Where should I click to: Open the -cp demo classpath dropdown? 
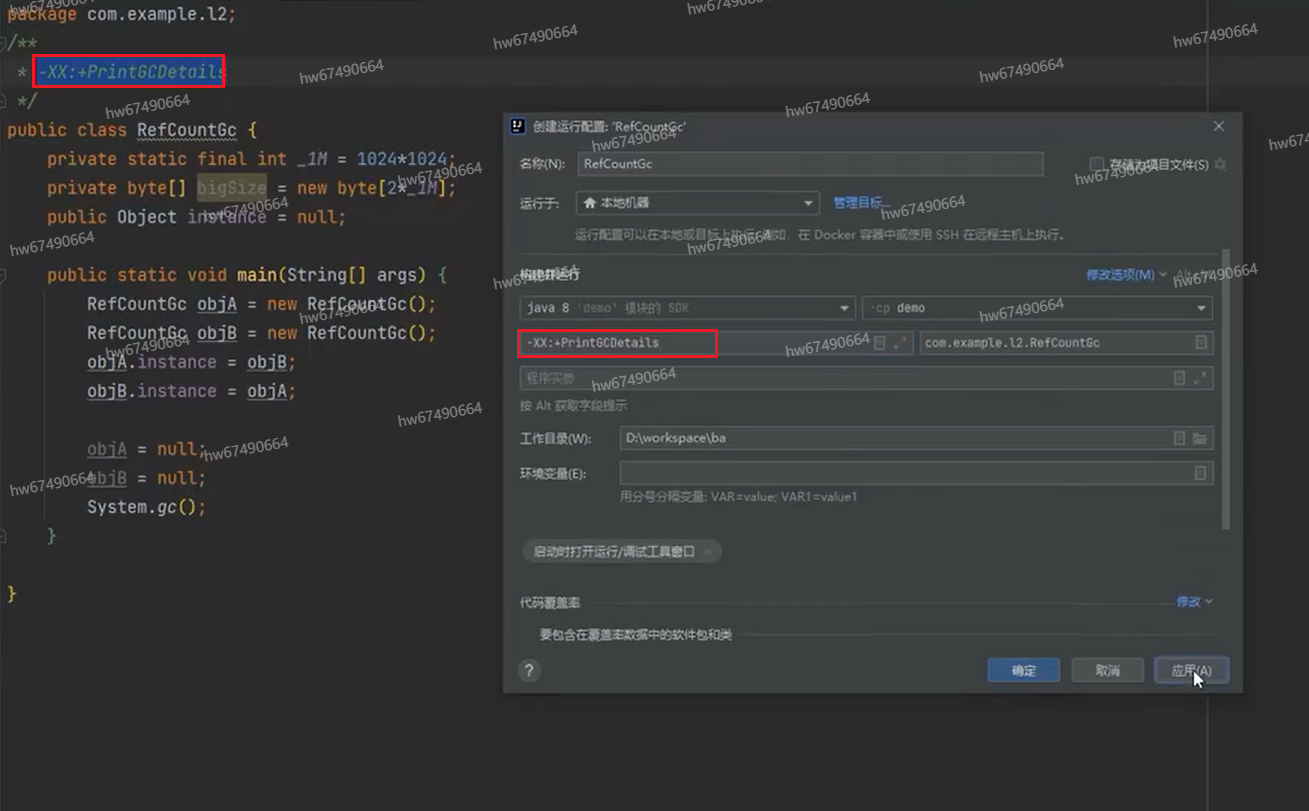pos(1038,308)
